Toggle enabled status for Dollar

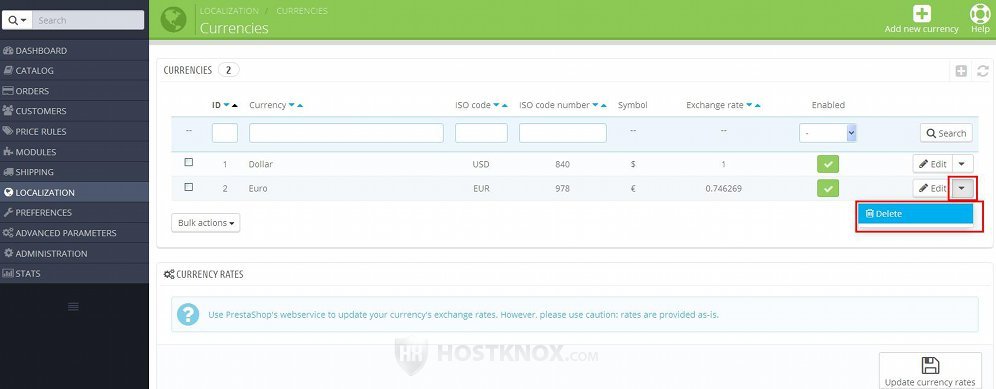828,164
